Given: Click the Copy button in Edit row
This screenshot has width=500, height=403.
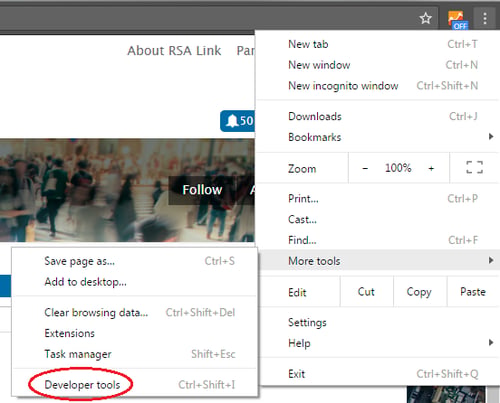Looking at the screenshot, I should coord(419,292).
